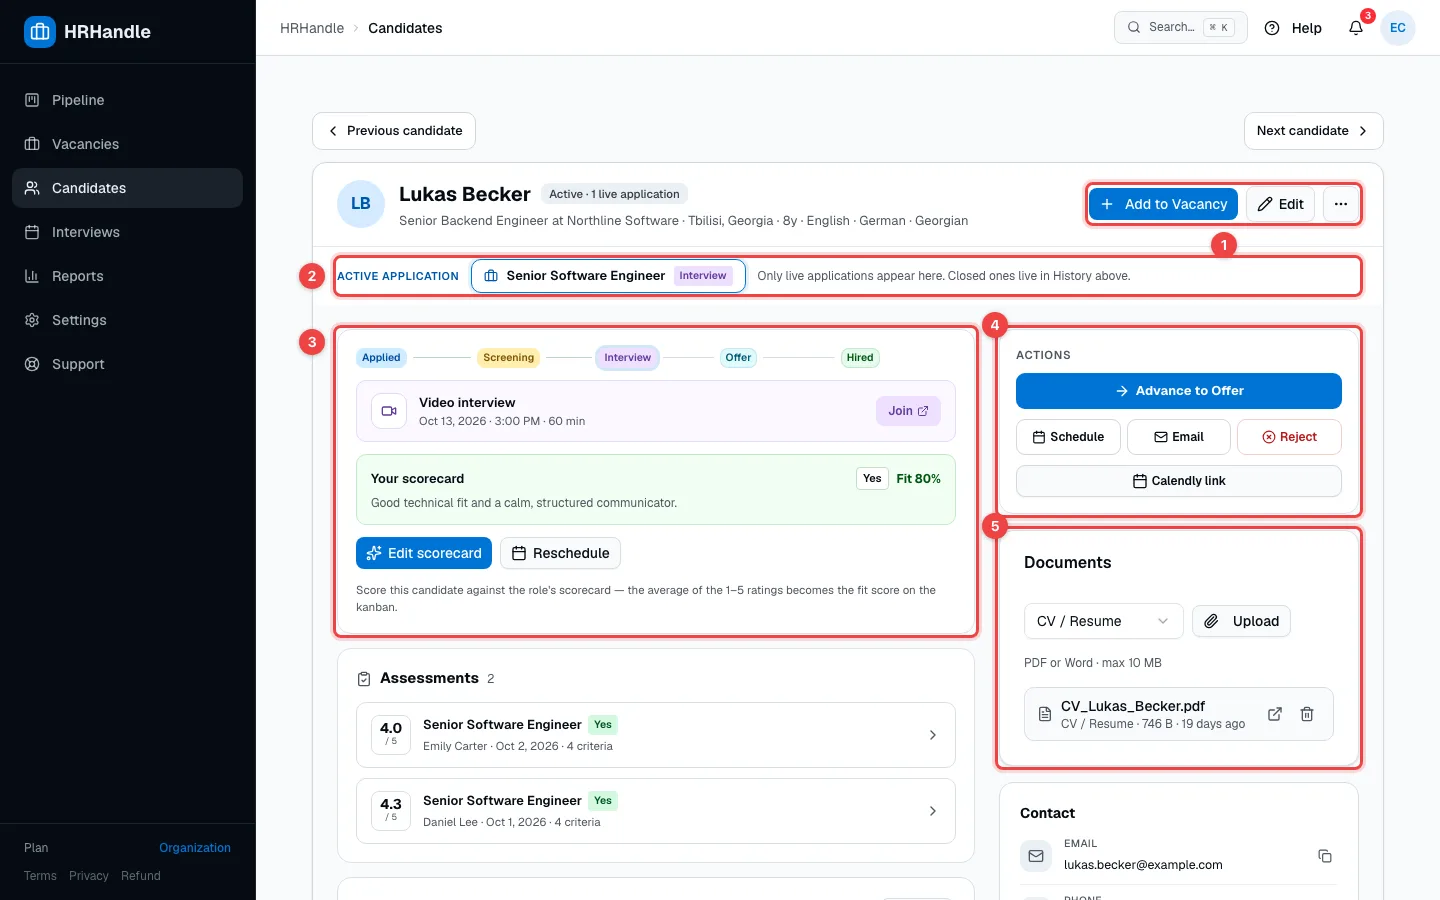1440x900 pixels.
Task: Expand Emily Carter's 4.0 assessment
Action: coord(656,735)
